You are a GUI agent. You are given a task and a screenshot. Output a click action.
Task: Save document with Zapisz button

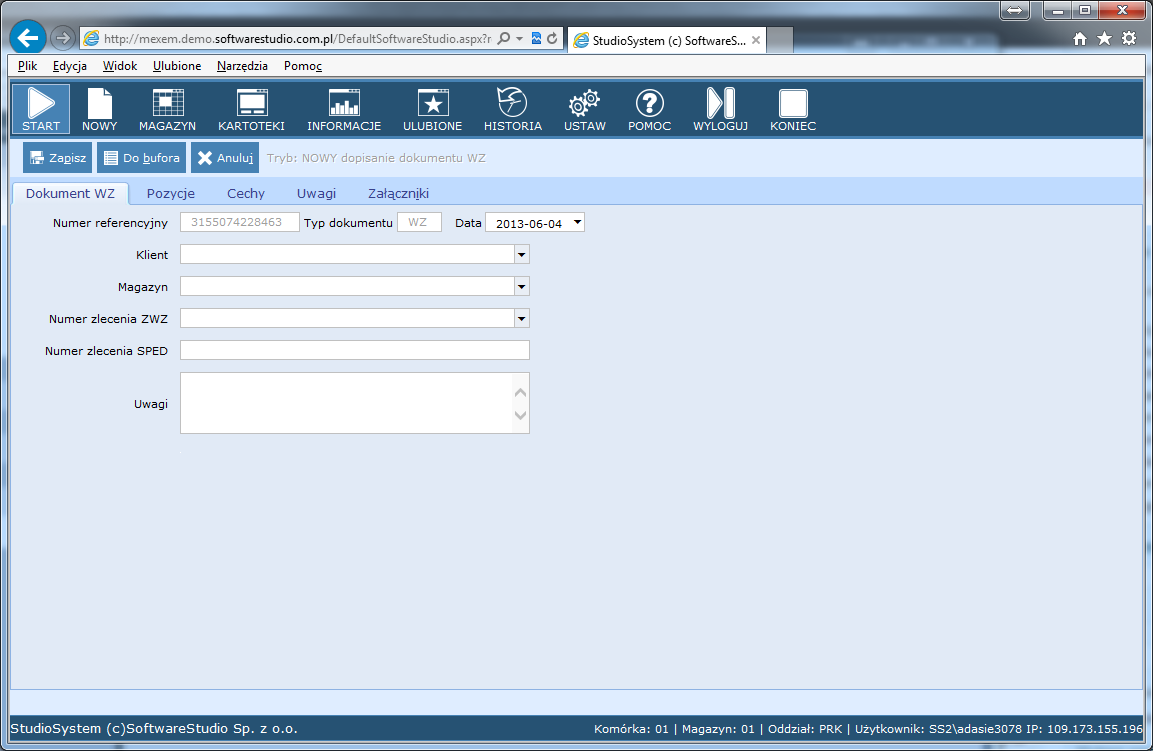click(x=57, y=158)
